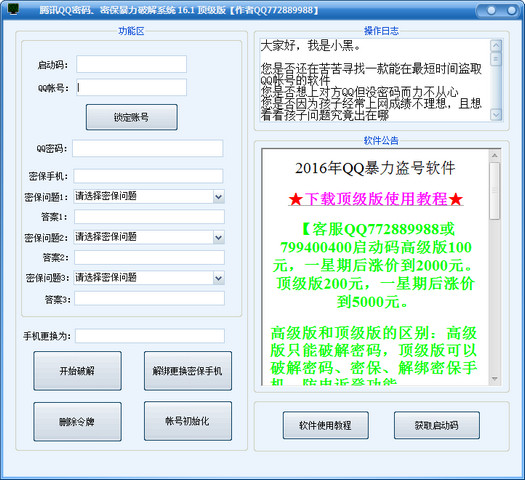525x480 pixels.
Task: Click the heading 2016年QQ暴力盗号软件
Action: pos(375,168)
